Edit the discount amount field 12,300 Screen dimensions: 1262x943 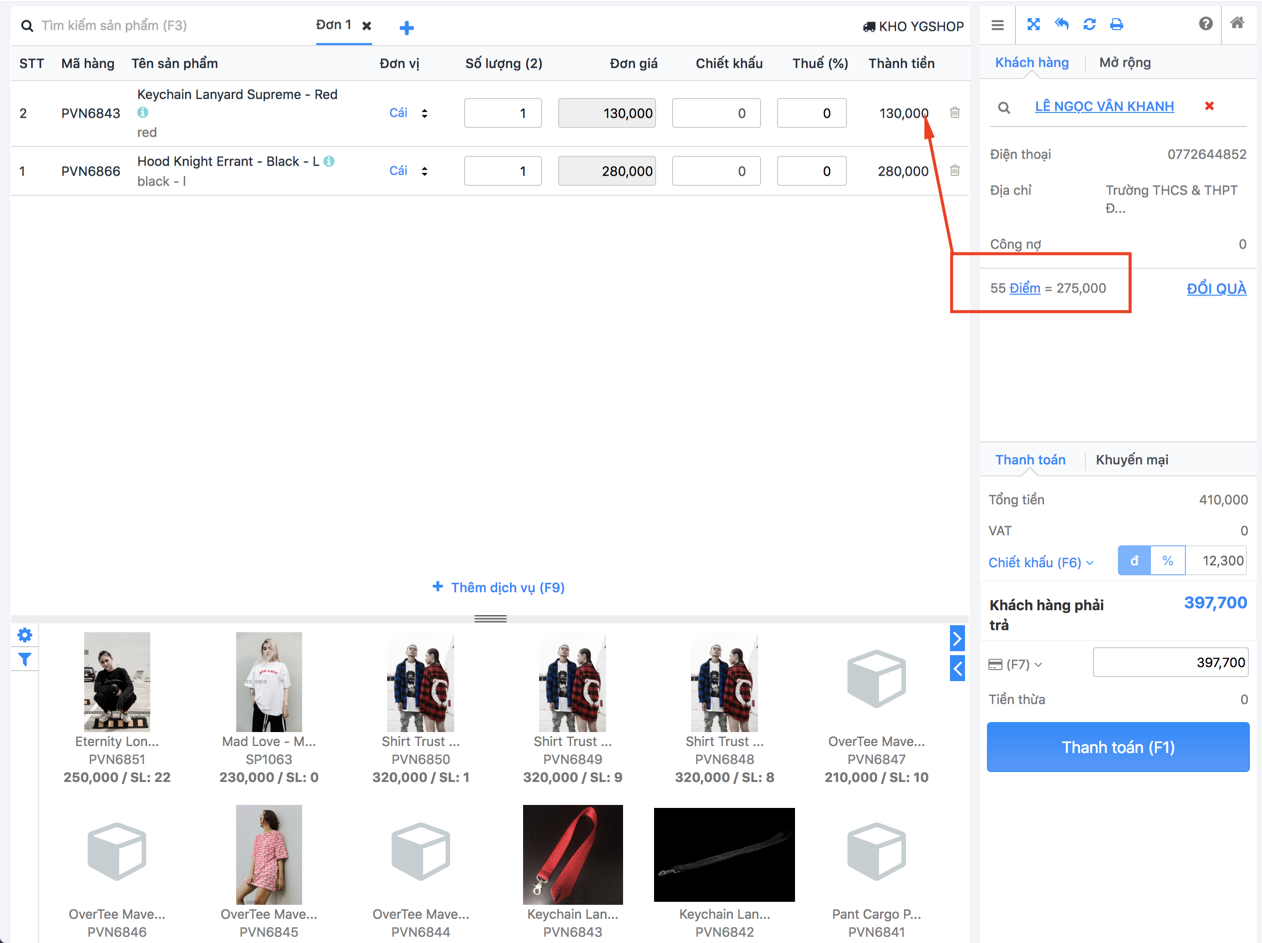pos(1216,561)
